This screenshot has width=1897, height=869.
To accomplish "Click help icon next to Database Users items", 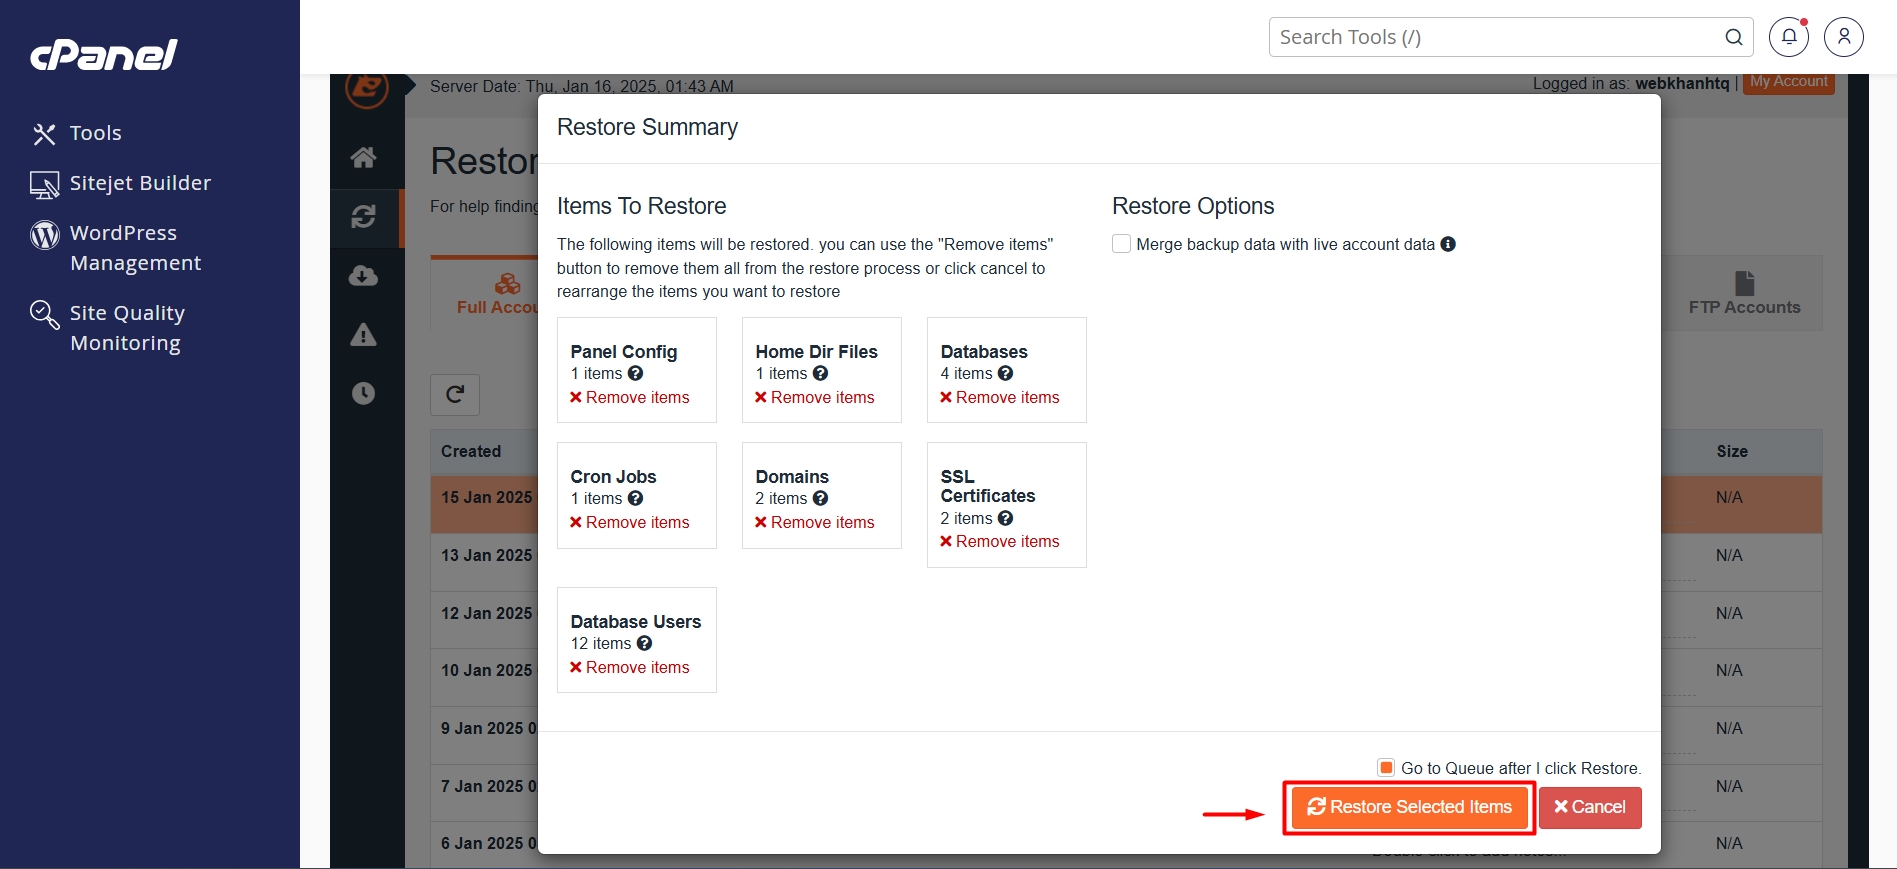I will point(645,643).
